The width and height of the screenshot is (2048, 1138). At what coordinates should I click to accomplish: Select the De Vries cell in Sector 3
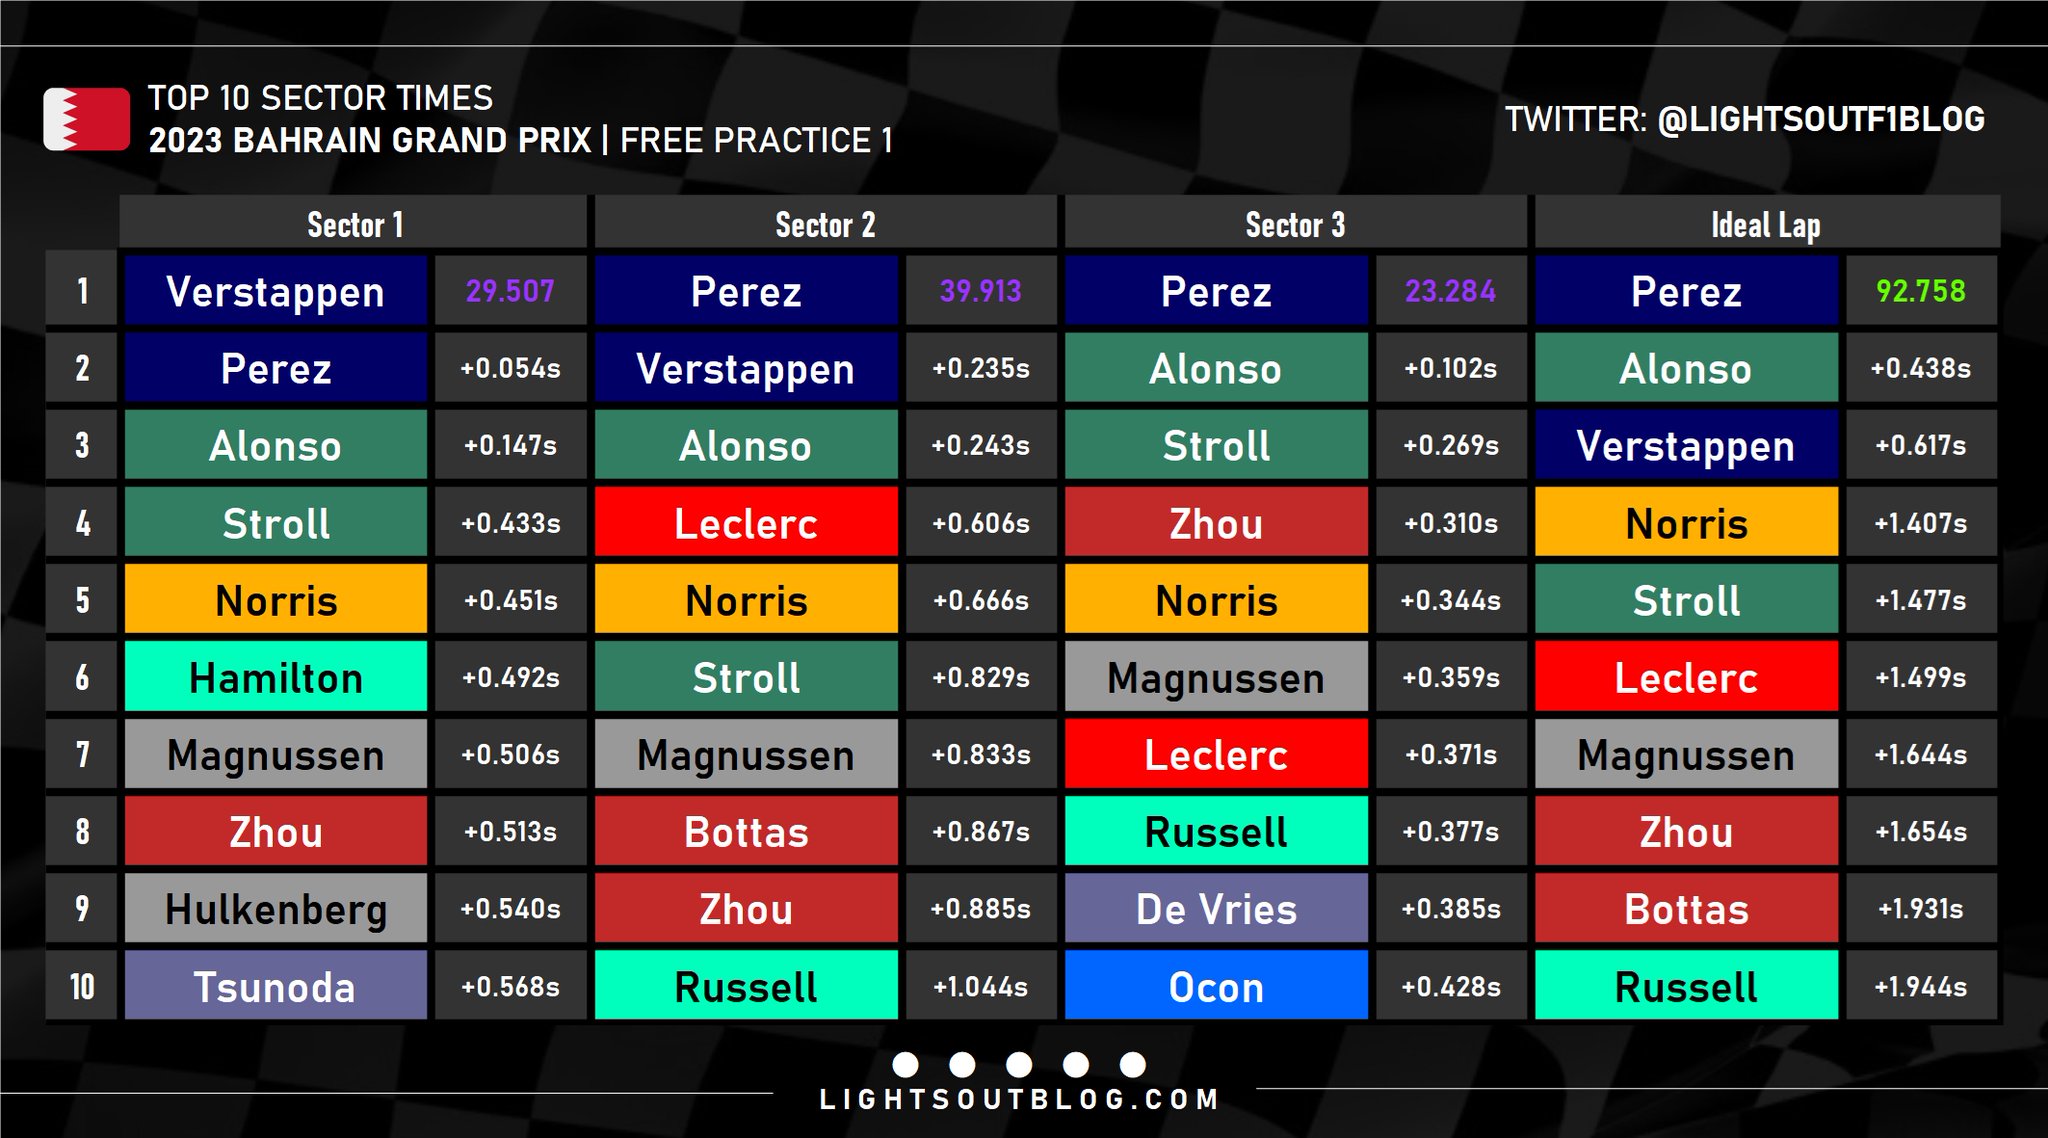[x=1216, y=909]
